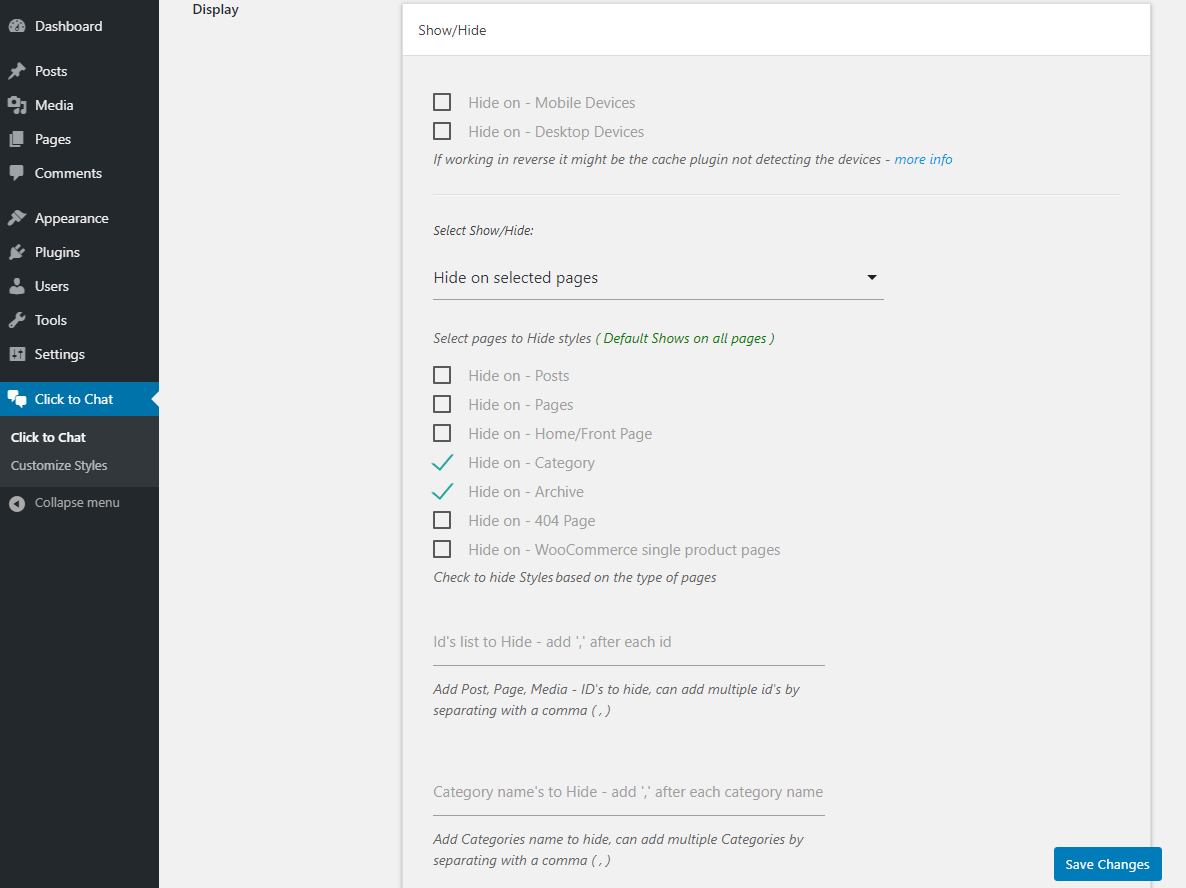Click the Show/Hide section header
This screenshot has width=1186, height=888.
pyautogui.click(x=776, y=30)
